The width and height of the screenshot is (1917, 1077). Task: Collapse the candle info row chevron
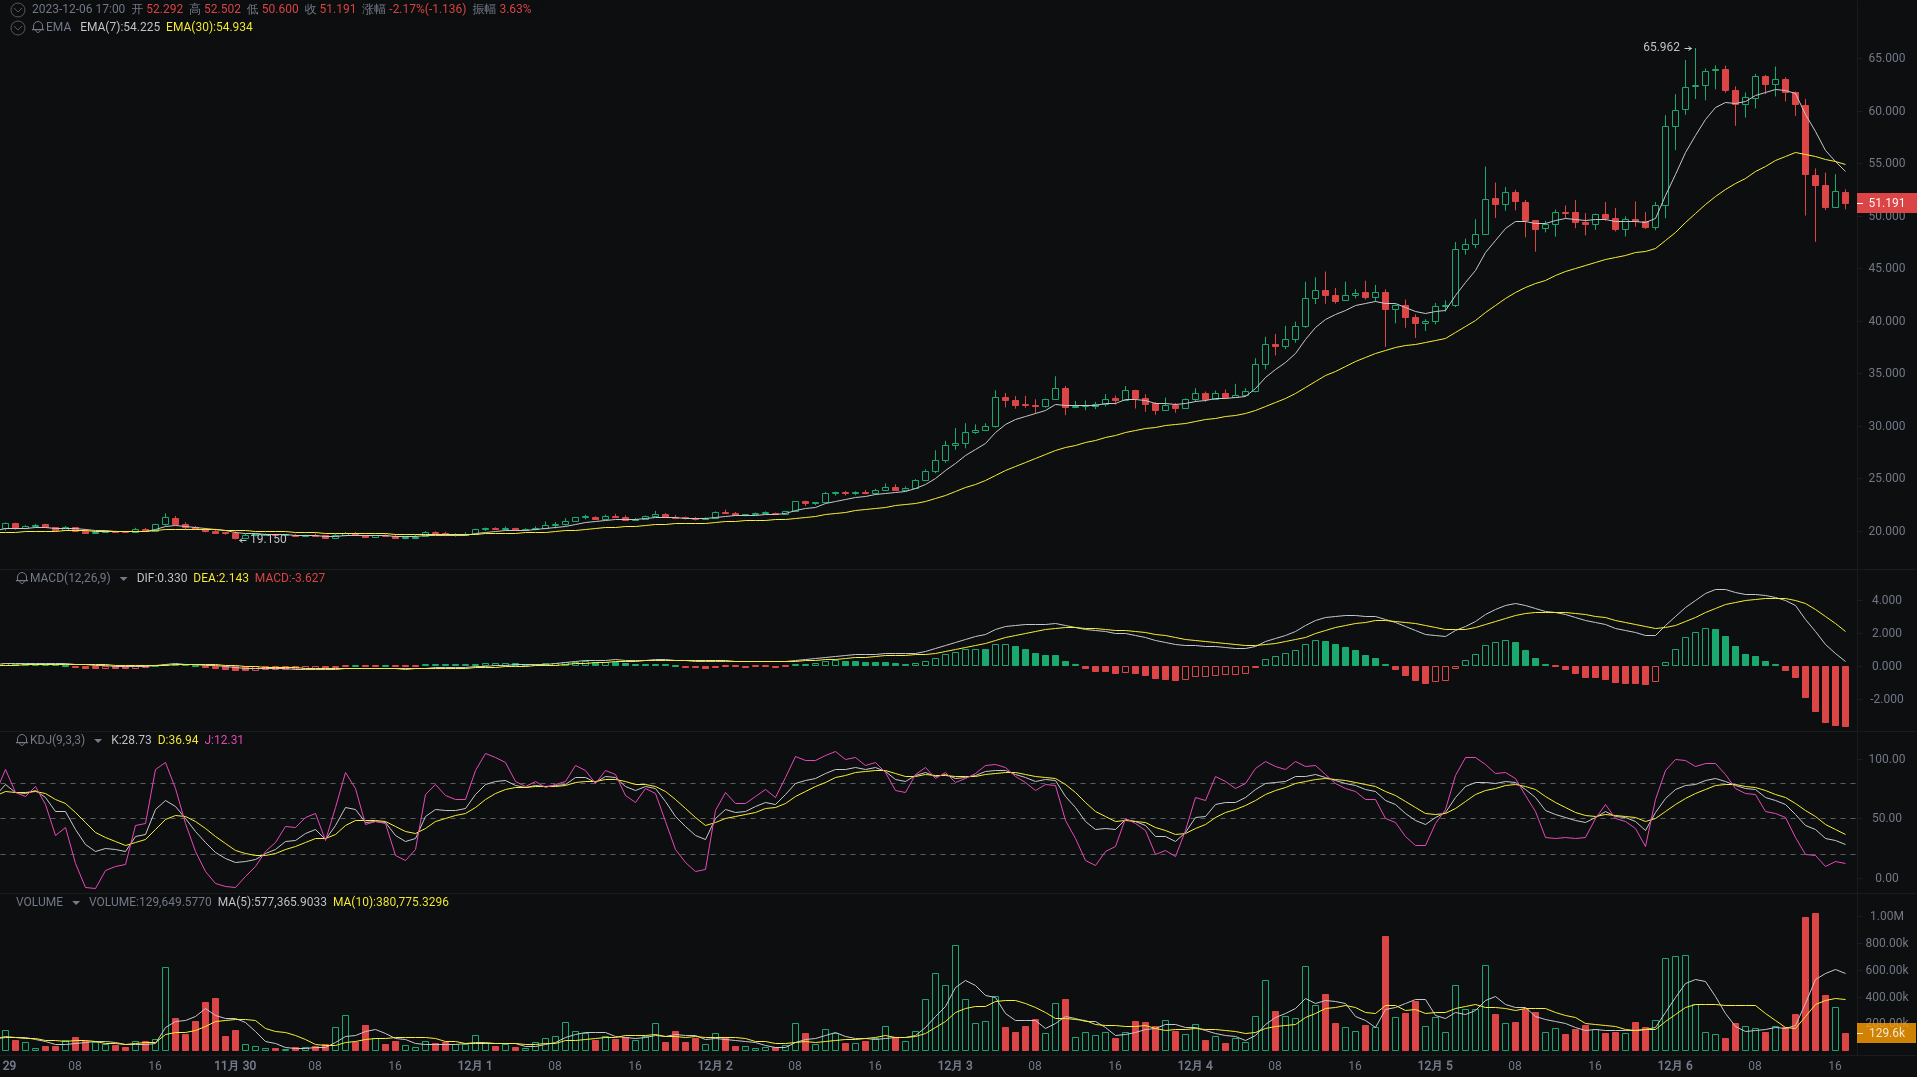[x=17, y=9]
